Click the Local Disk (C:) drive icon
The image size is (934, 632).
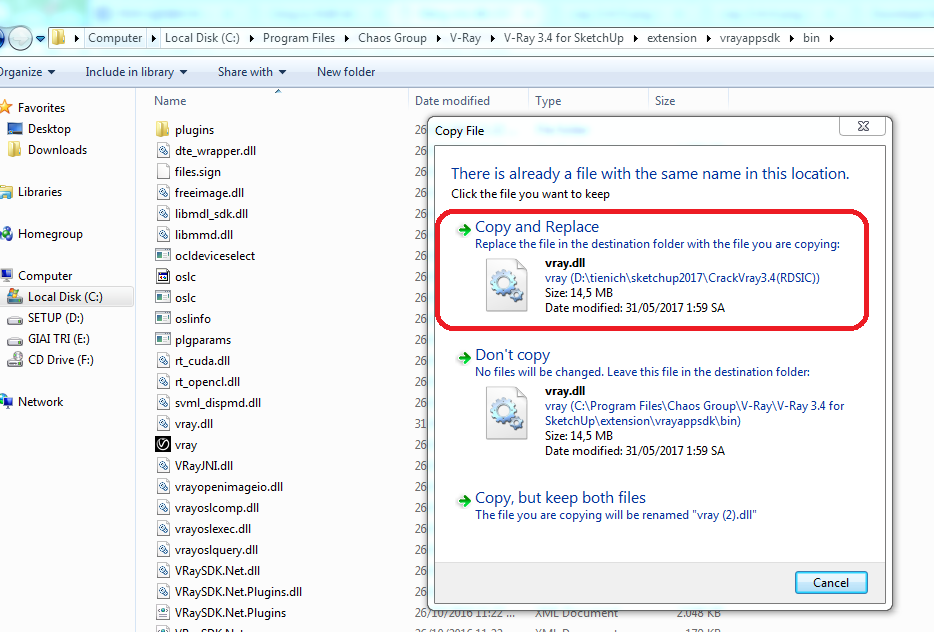click(x=15, y=297)
